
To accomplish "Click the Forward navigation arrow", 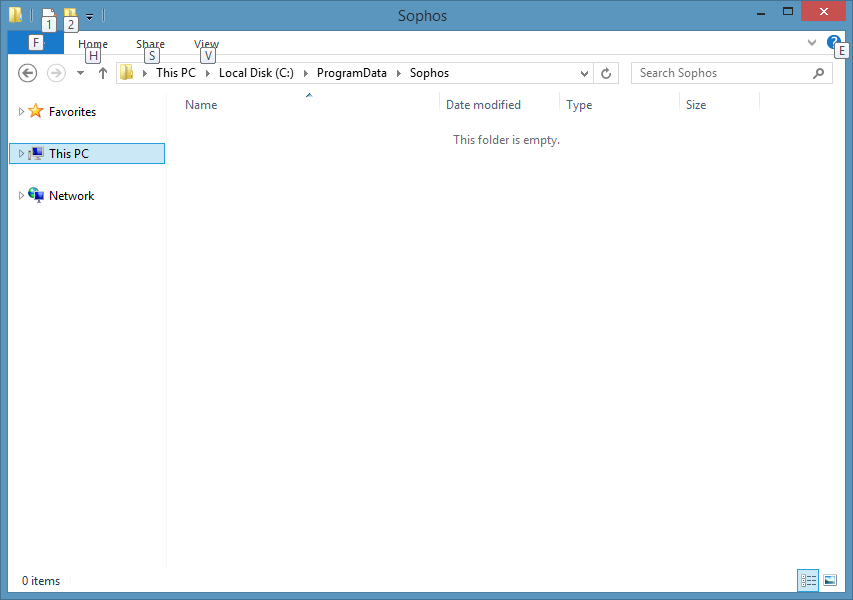I will tap(56, 73).
